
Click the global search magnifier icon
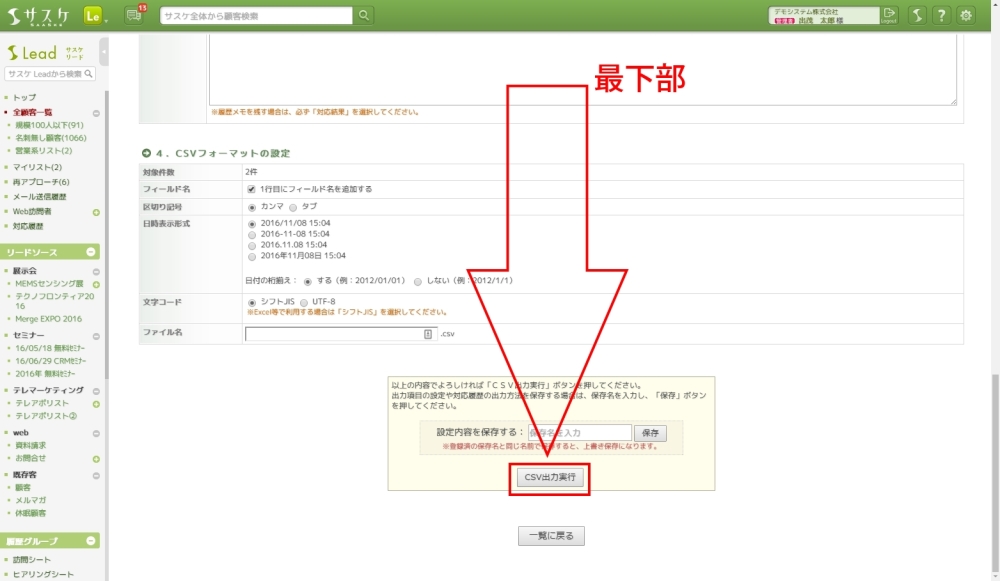tap(364, 15)
